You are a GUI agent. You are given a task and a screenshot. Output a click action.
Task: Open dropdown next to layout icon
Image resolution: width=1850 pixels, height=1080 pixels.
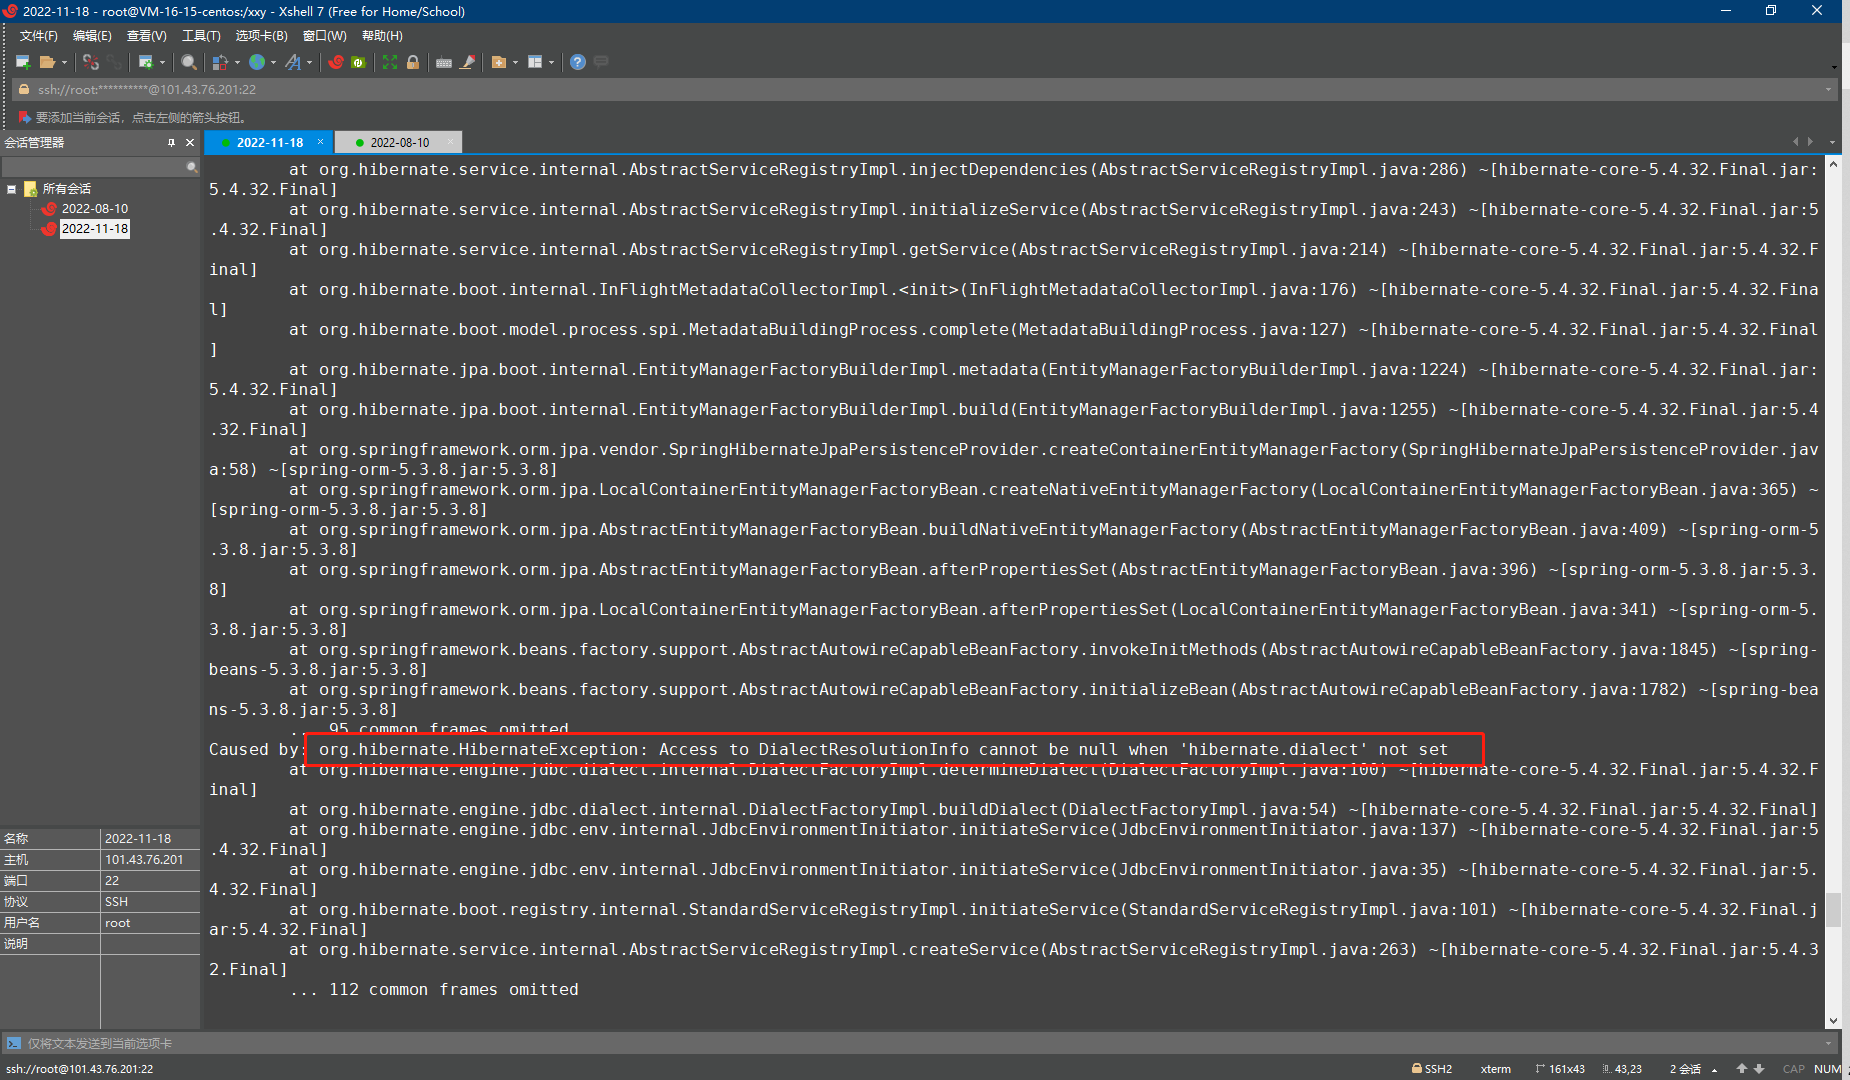click(551, 62)
